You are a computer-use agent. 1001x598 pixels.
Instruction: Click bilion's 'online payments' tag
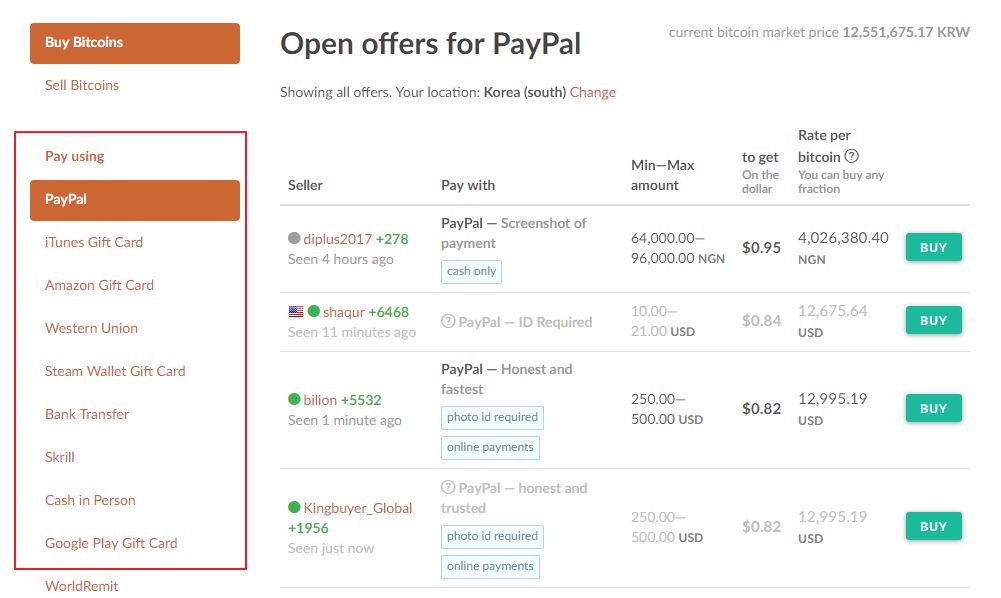tap(490, 447)
